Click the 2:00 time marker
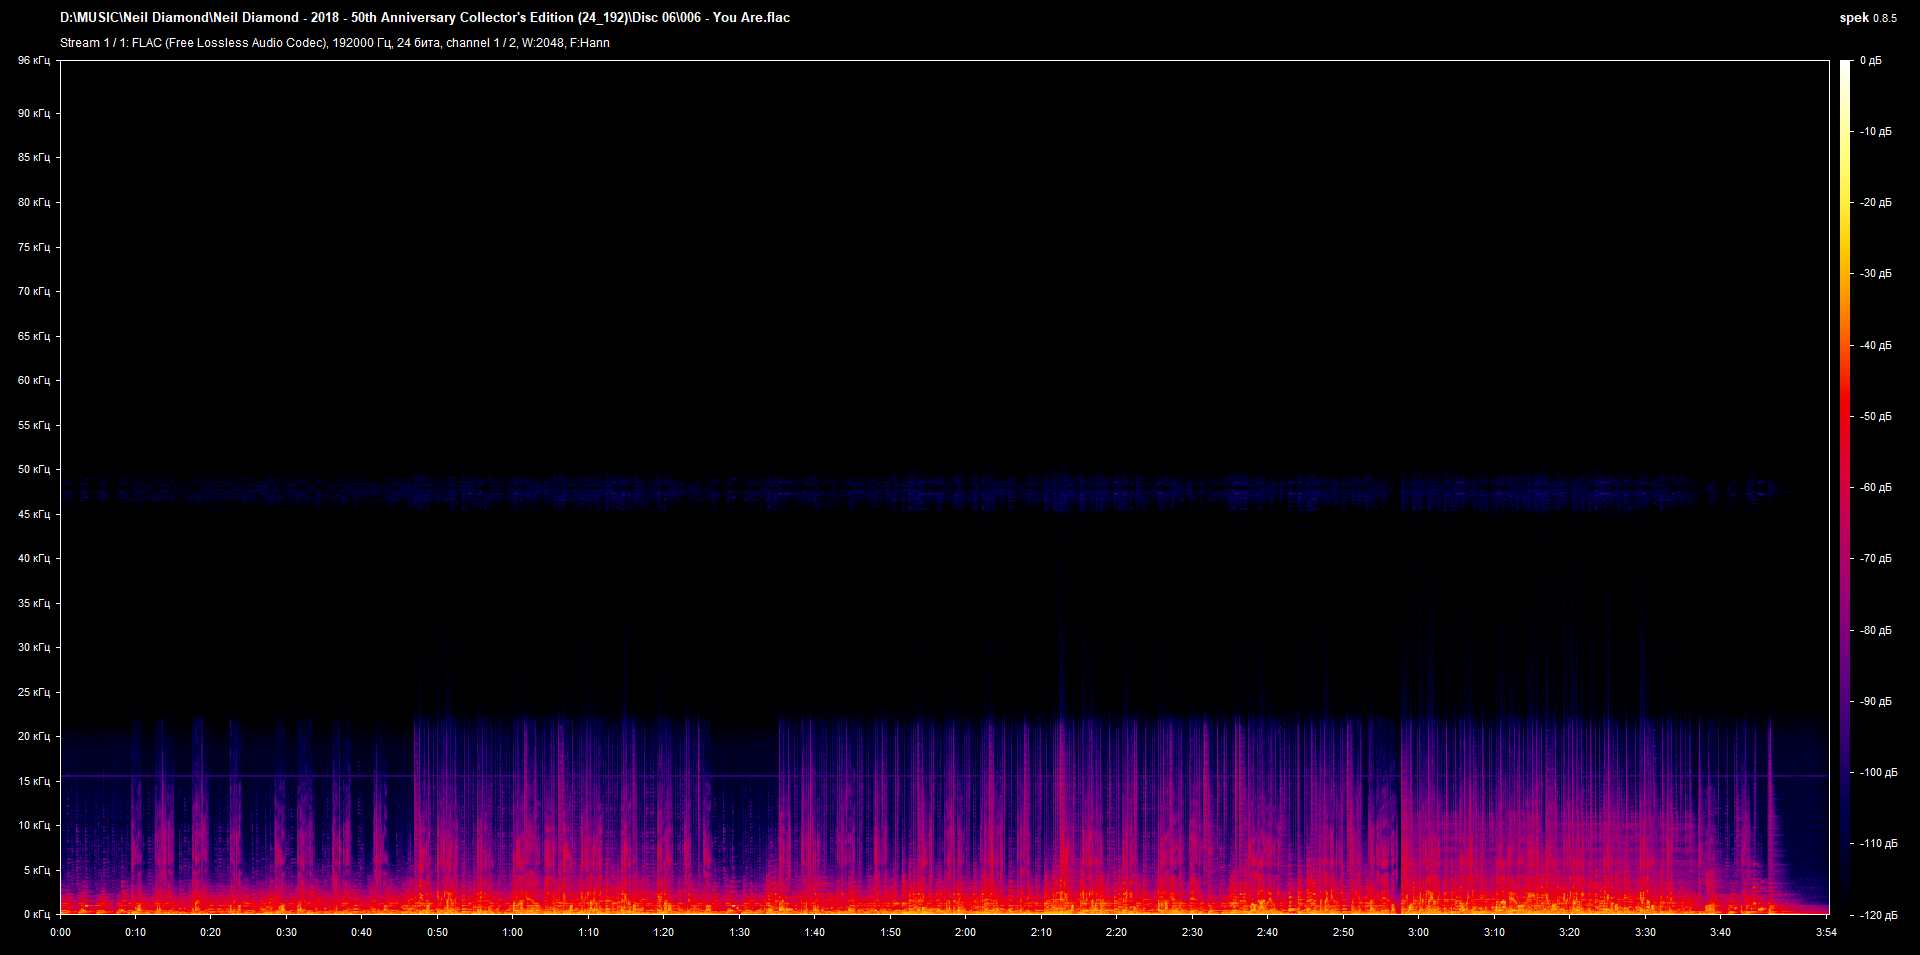This screenshot has height=955, width=1920. 966,932
